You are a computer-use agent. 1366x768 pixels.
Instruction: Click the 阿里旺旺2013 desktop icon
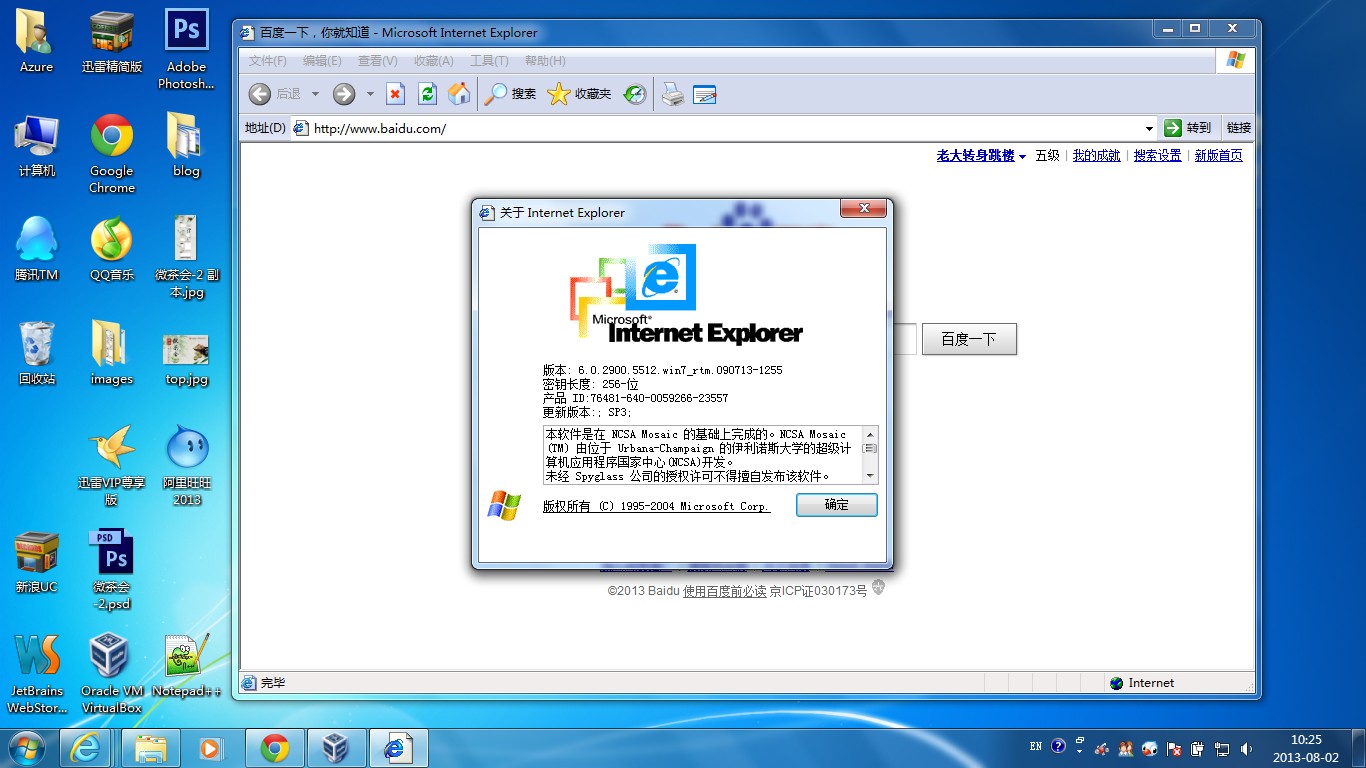186,465
